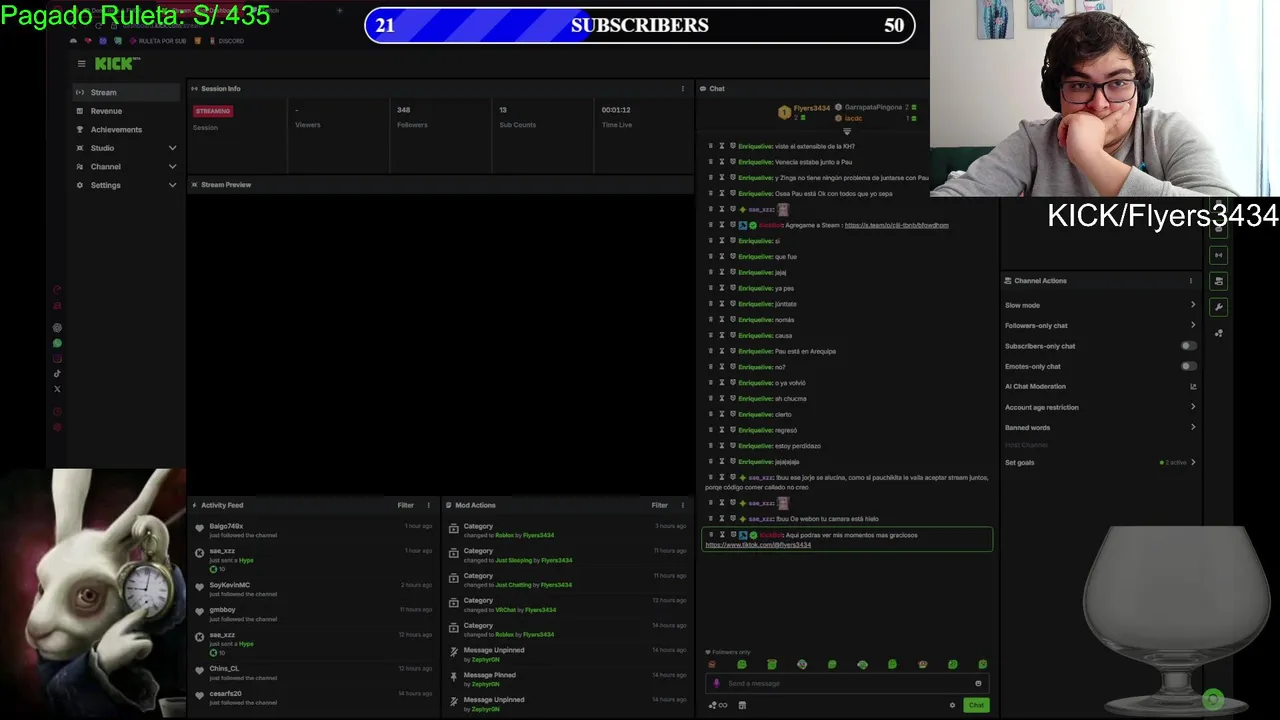Click Chins_CL follow entry
Screen dimensions: 1280x720
tap(313, 672)
